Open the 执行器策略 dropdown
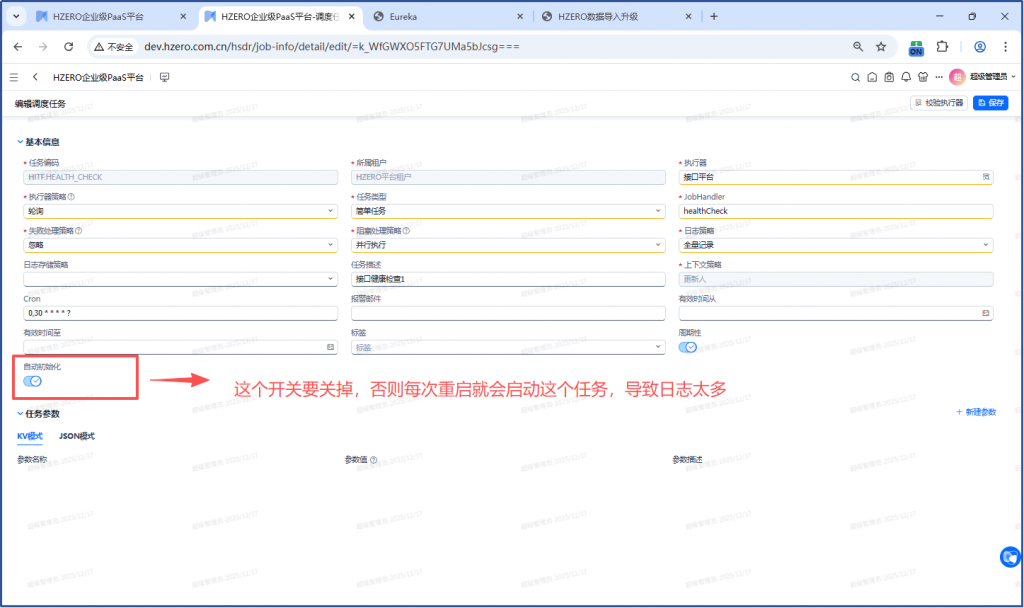 tap(180, 211)
